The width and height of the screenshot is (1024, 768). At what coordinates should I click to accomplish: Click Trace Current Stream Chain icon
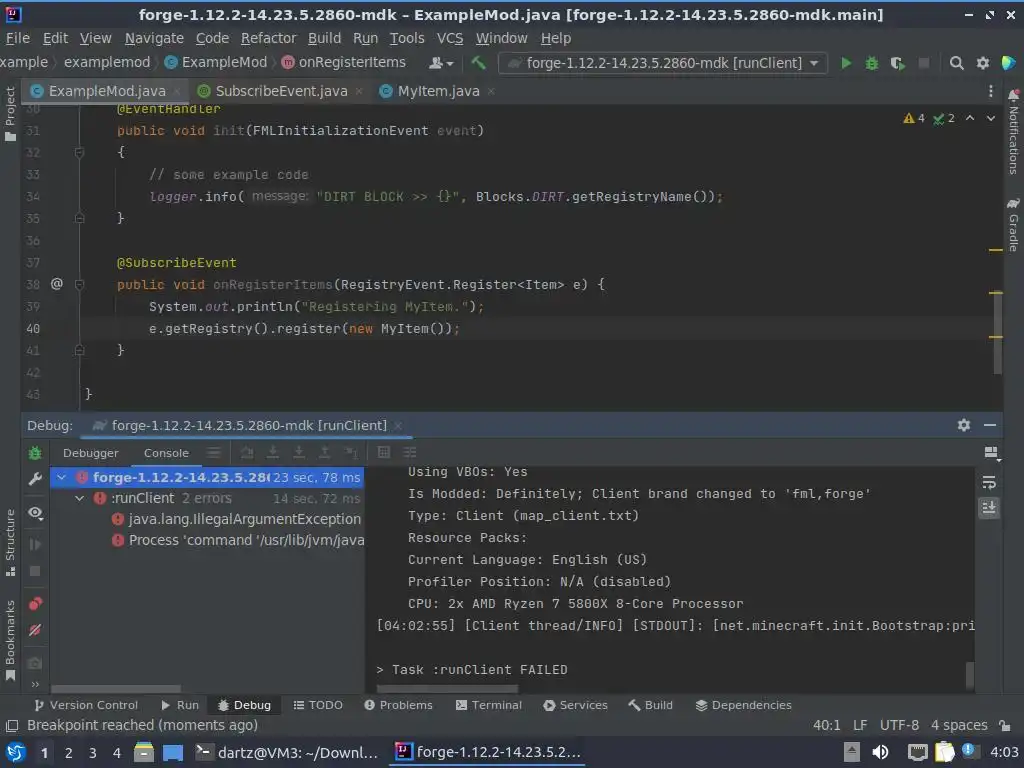(x=410, y=453)
